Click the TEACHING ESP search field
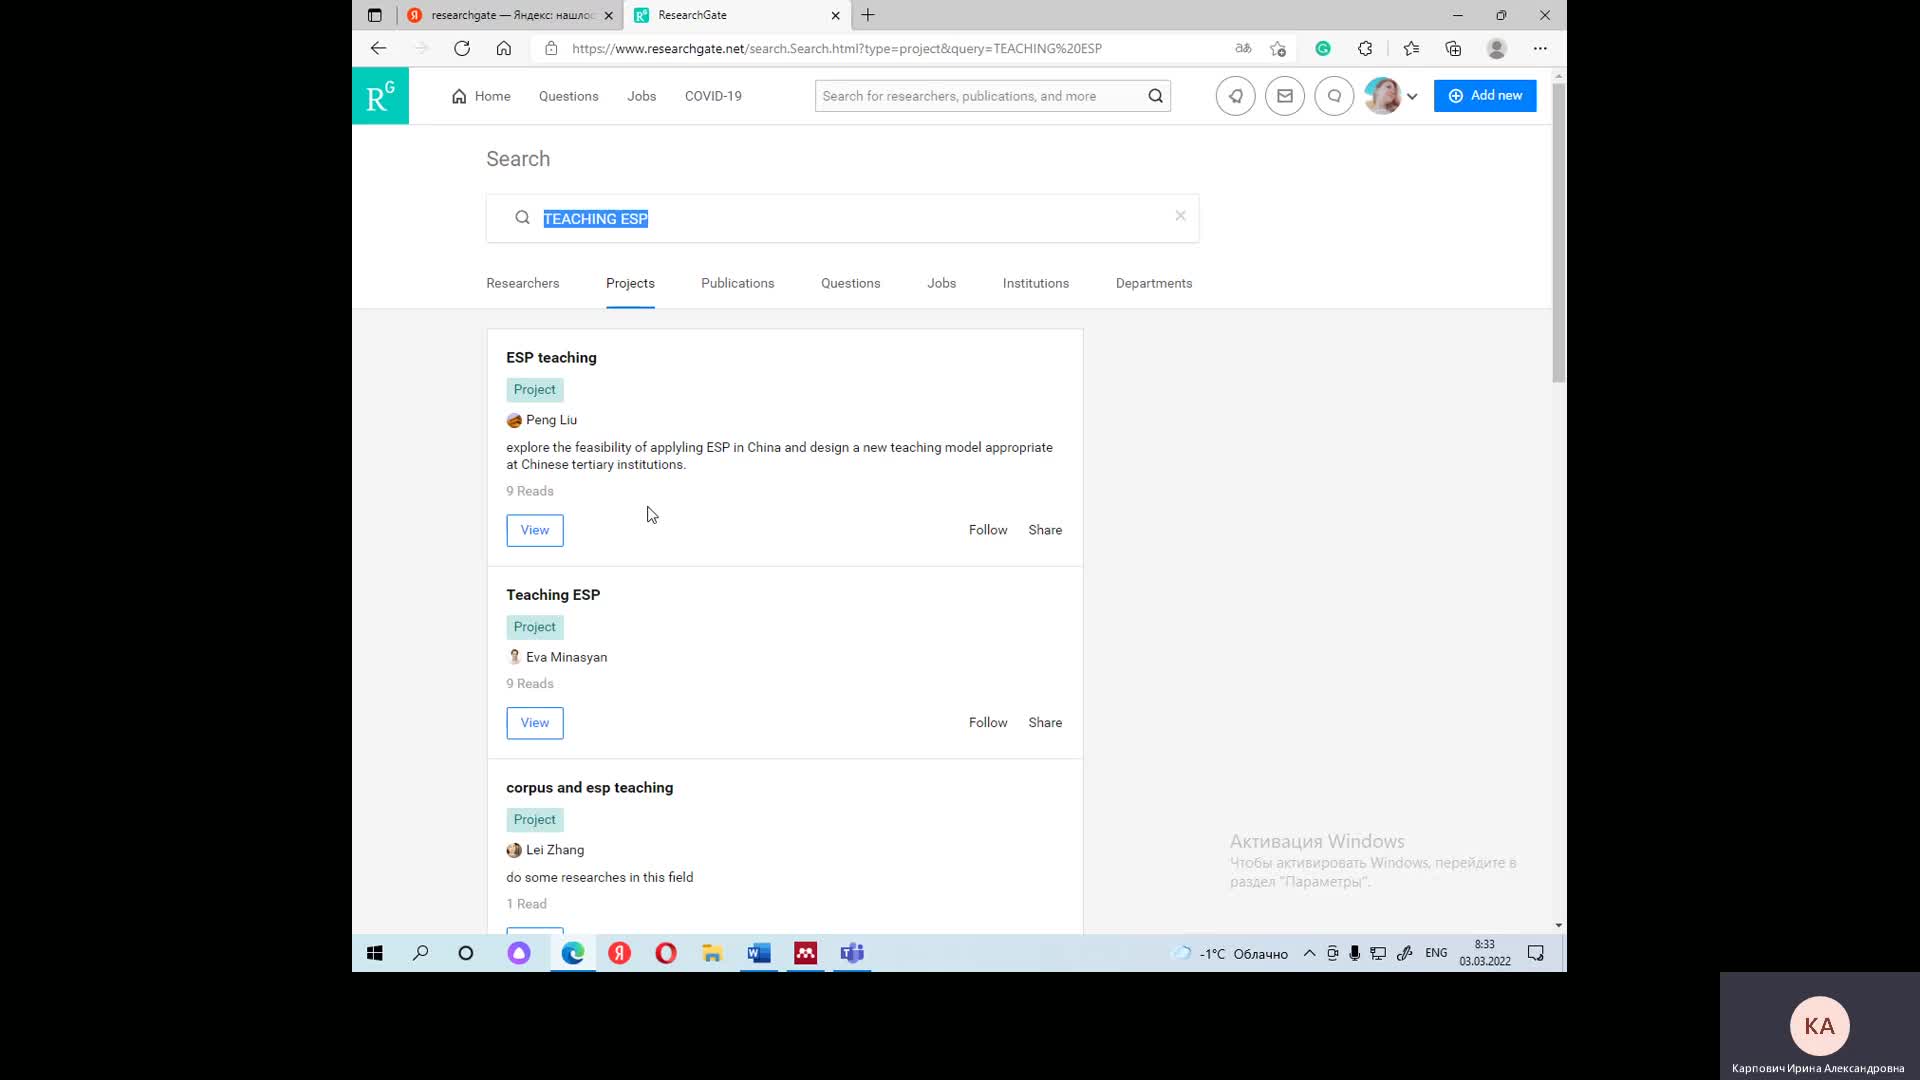Screen dimensions: 1920x1080 point(842,218)
